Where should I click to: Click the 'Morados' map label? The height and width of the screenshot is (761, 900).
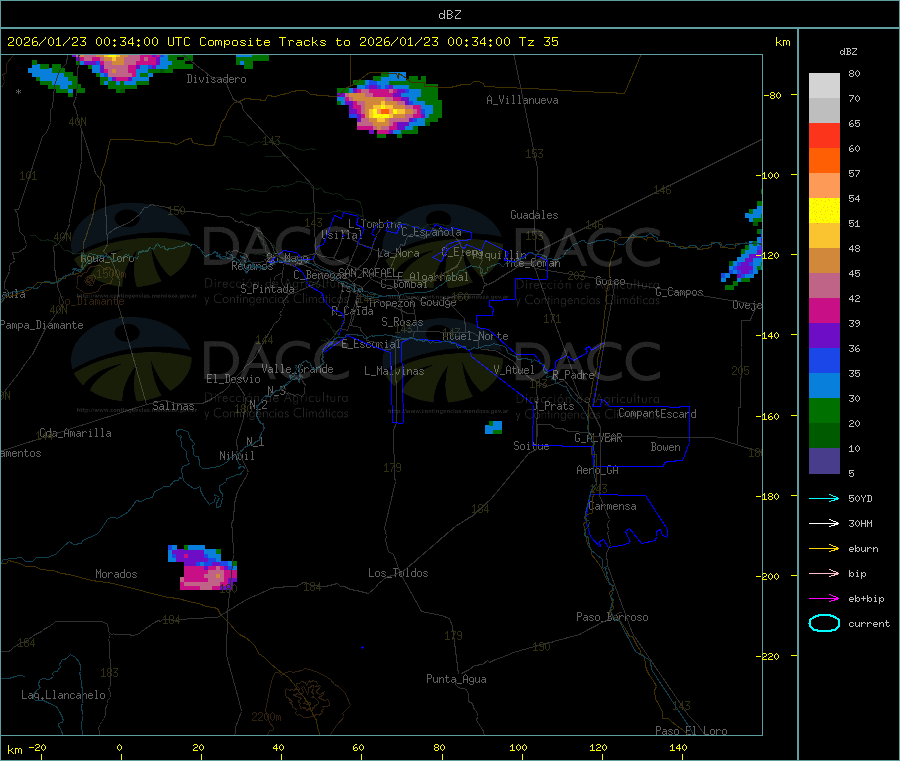(116, 574)
